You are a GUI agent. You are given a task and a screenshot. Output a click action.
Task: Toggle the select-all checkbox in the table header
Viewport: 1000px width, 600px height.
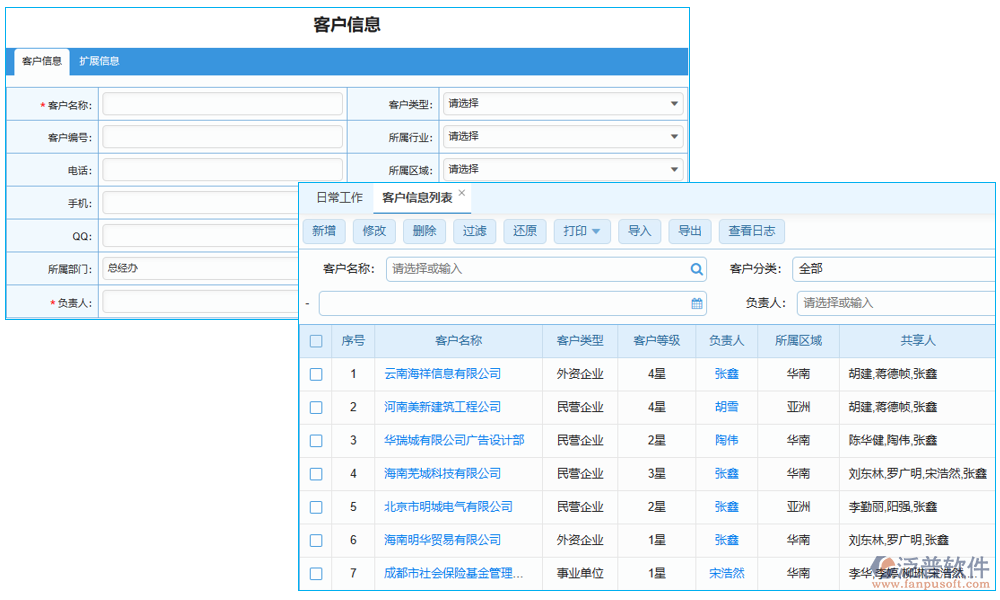click(316, 340)
